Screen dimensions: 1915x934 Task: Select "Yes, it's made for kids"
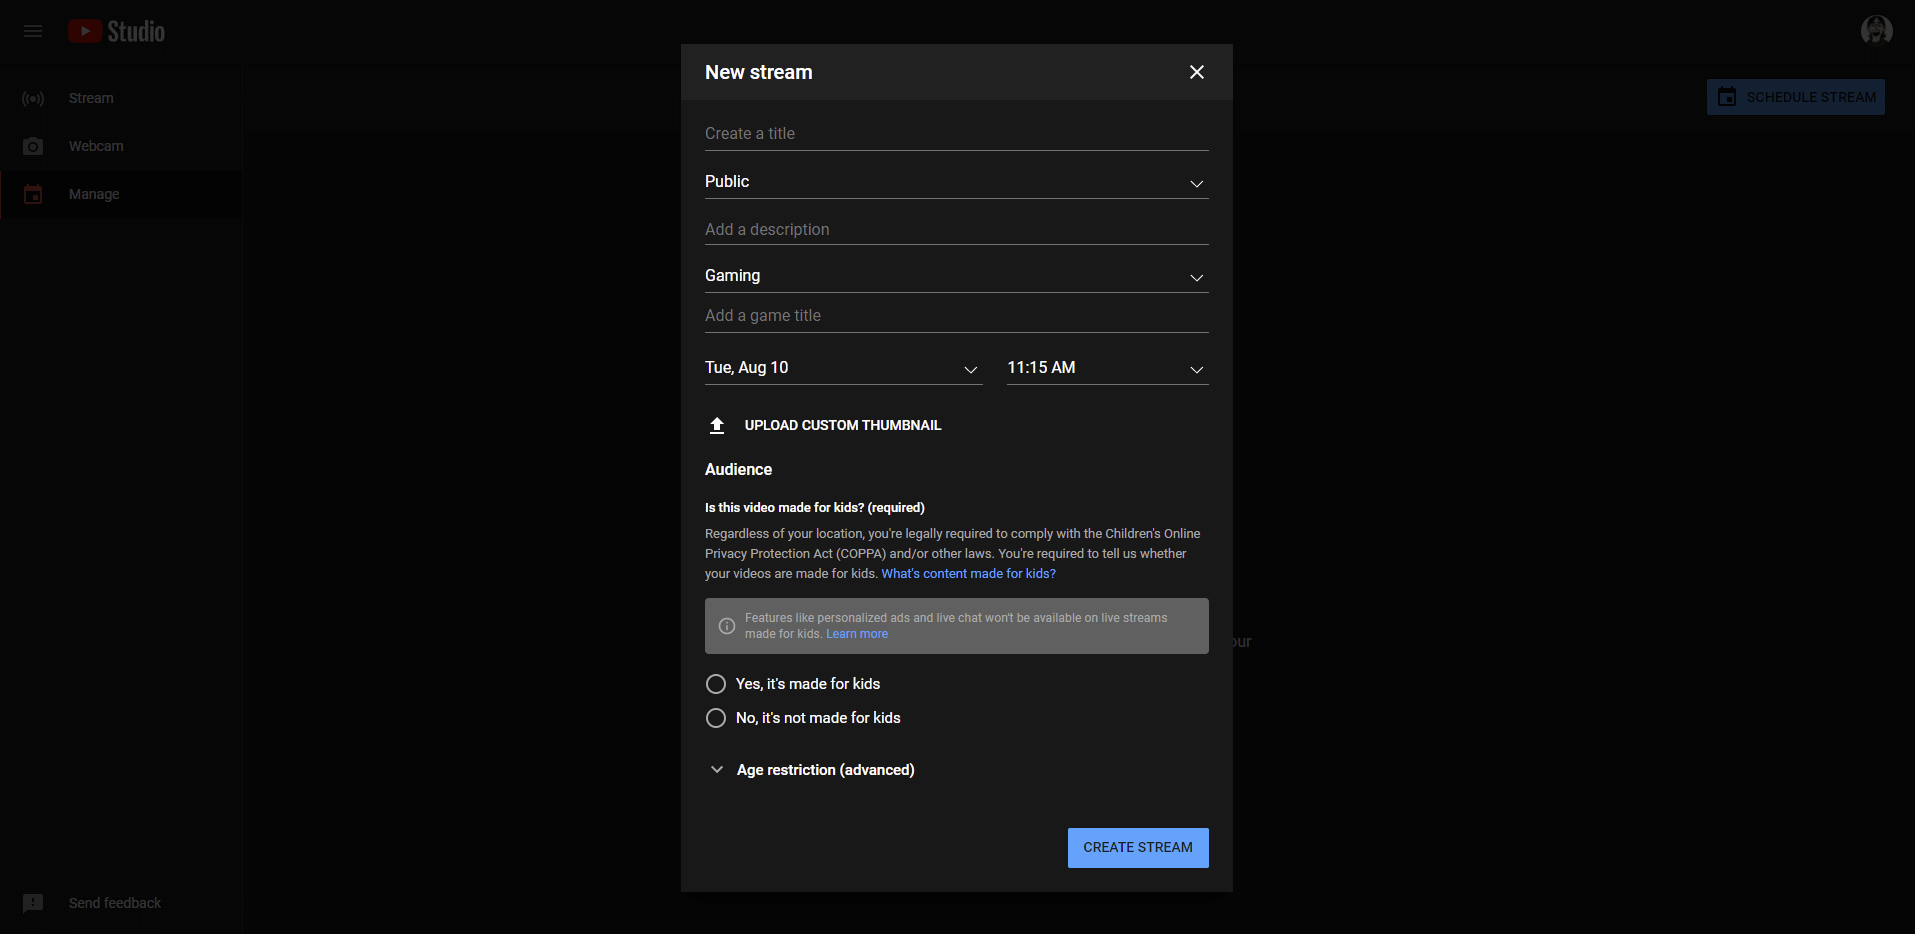click(716, 684)
